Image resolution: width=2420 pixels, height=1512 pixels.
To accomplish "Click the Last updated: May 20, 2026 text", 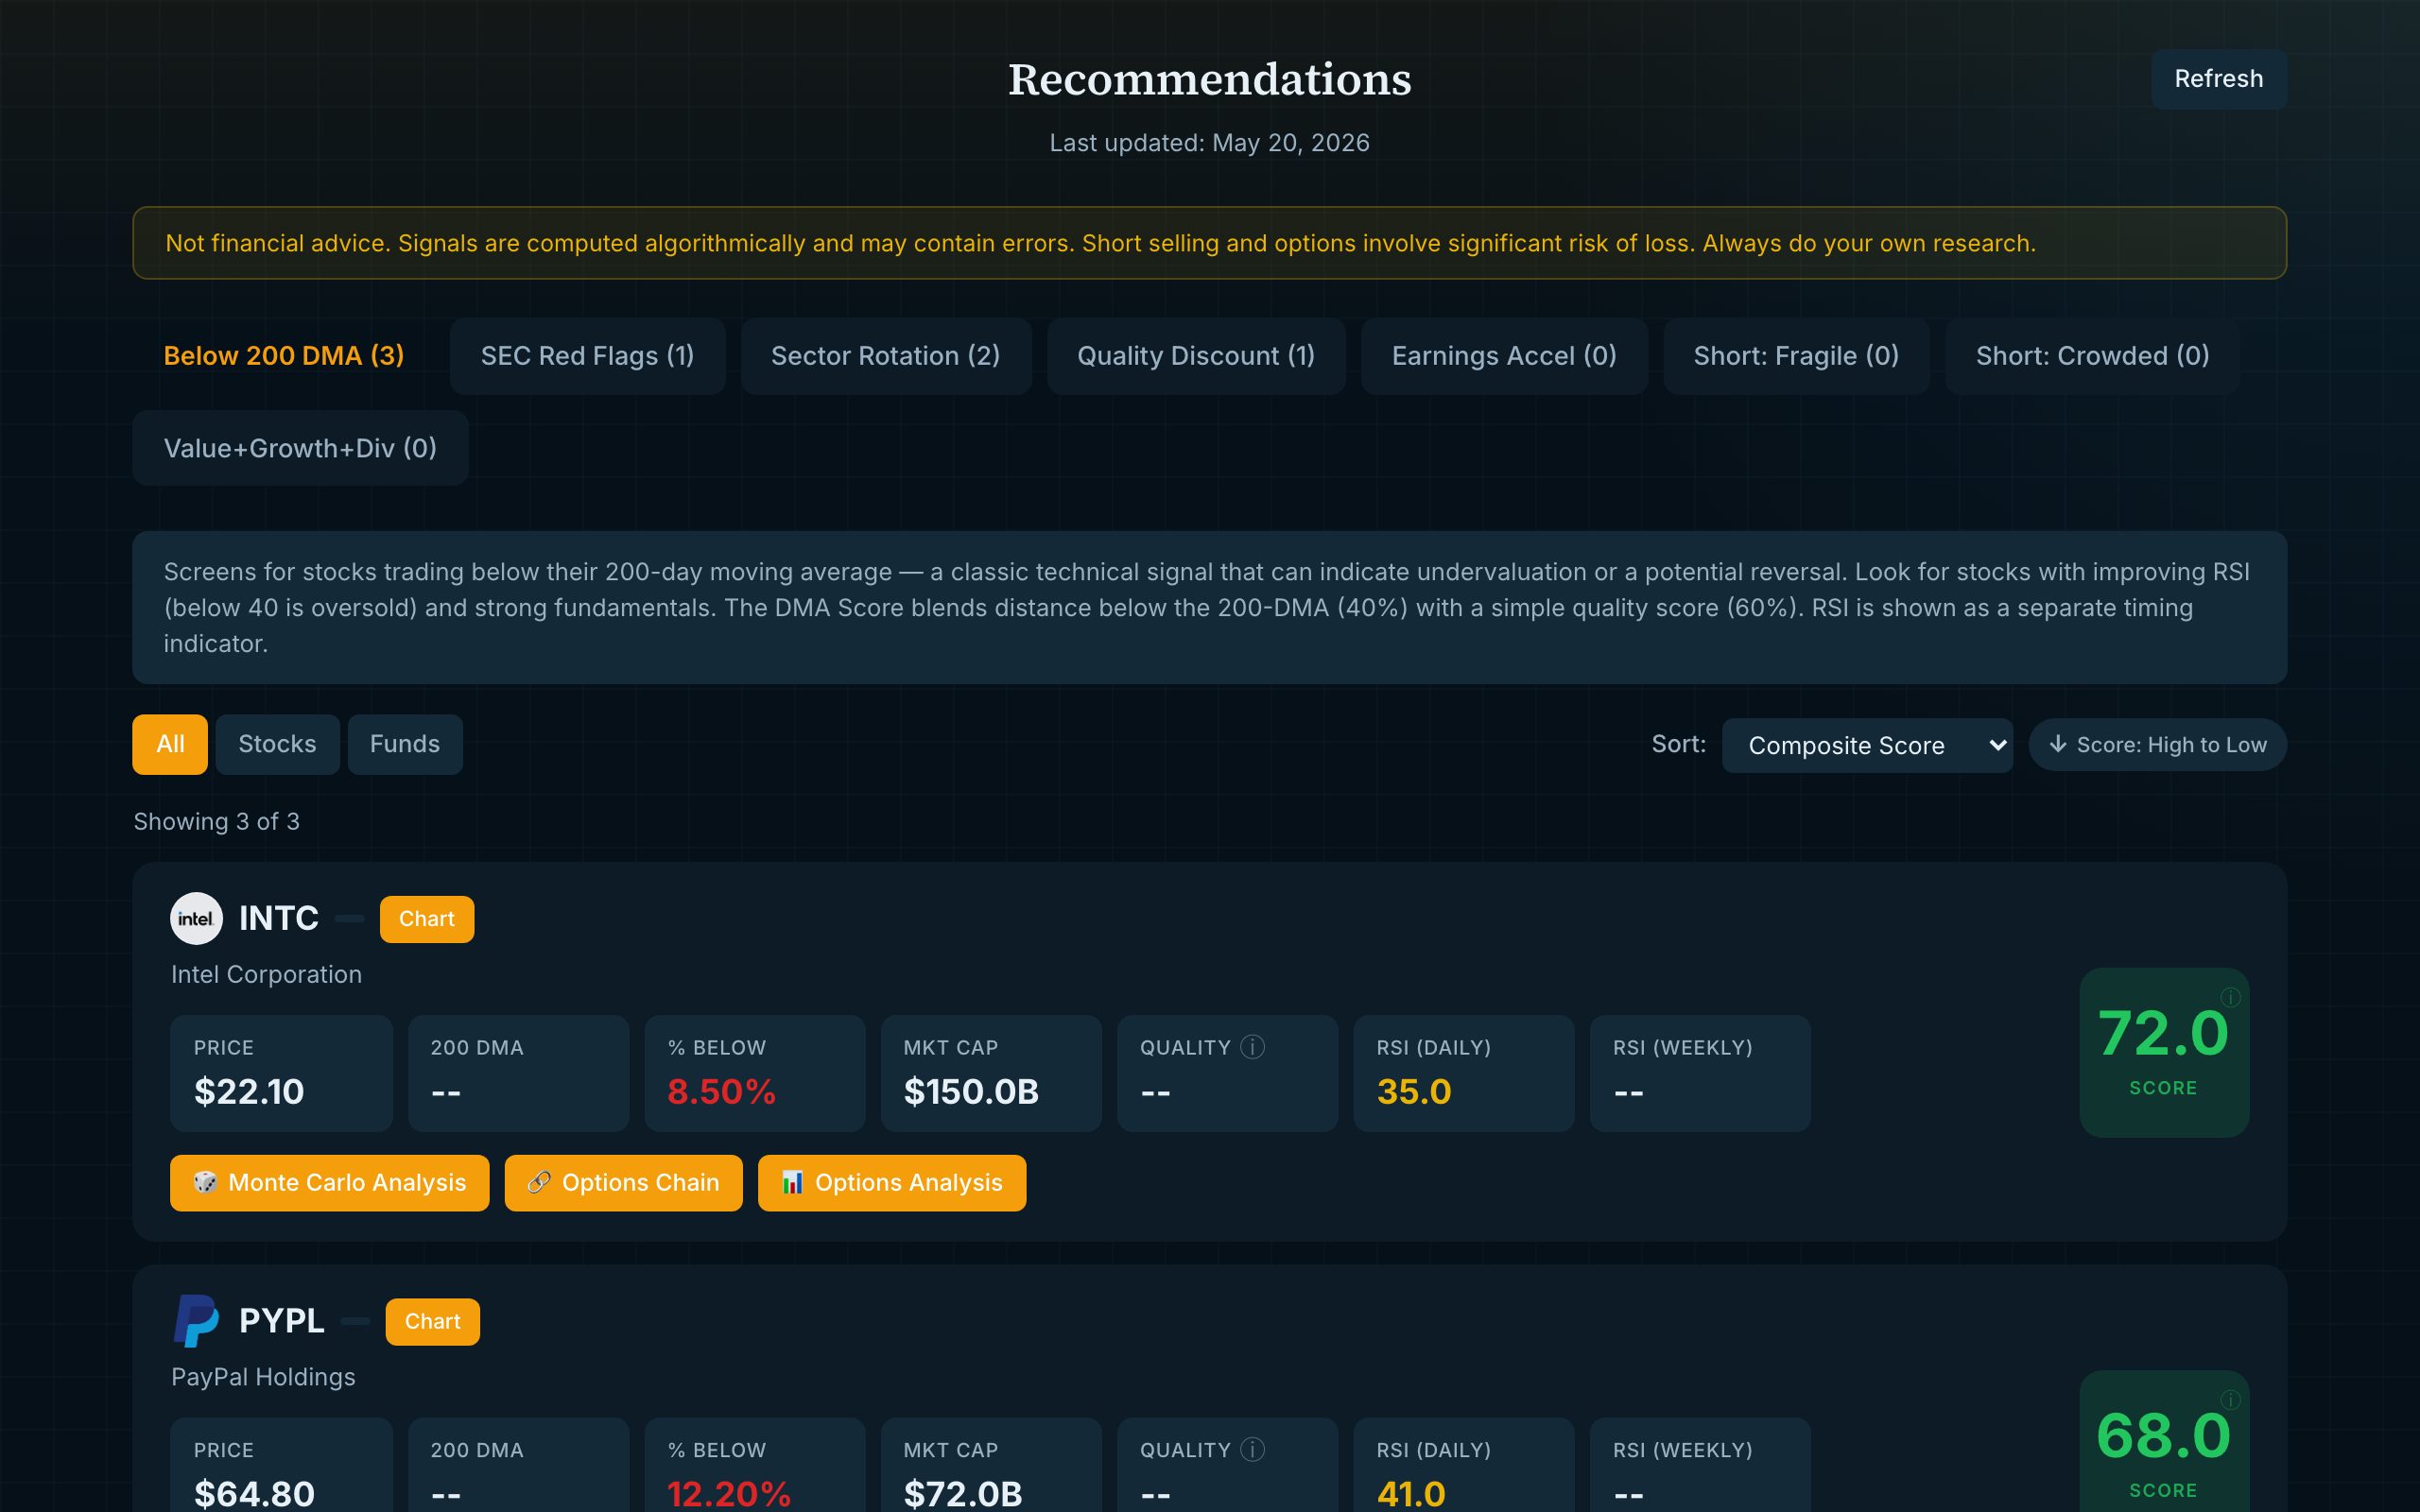I will 1209,143.
